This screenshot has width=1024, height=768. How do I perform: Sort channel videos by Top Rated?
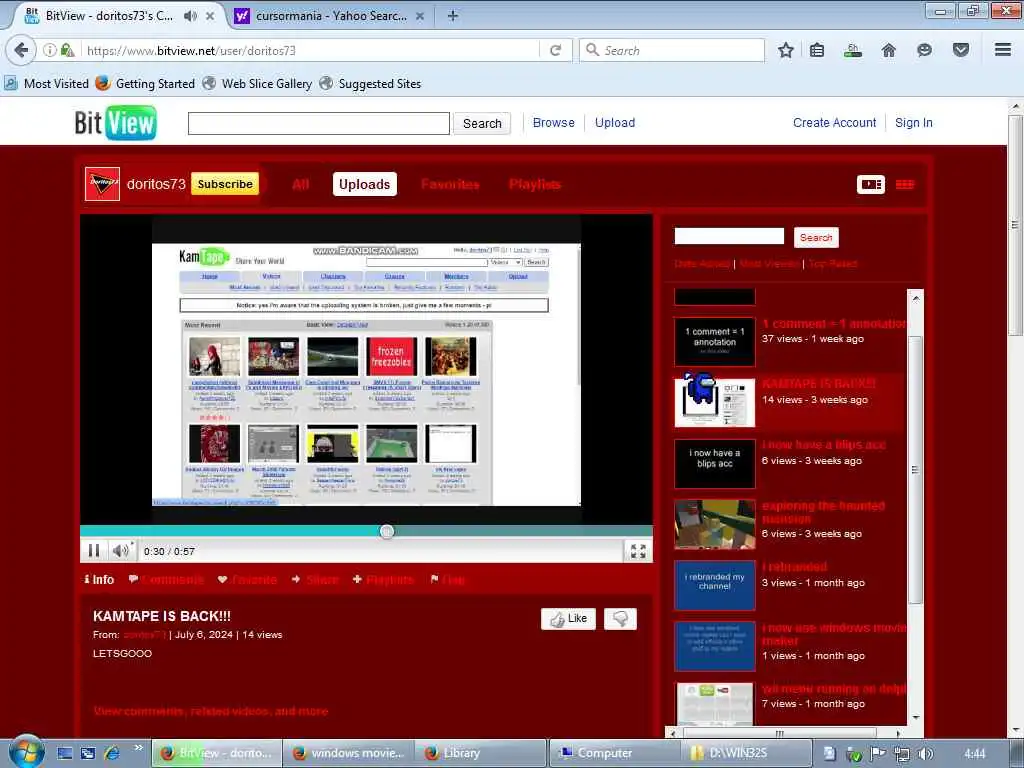[x=833, y=263]
